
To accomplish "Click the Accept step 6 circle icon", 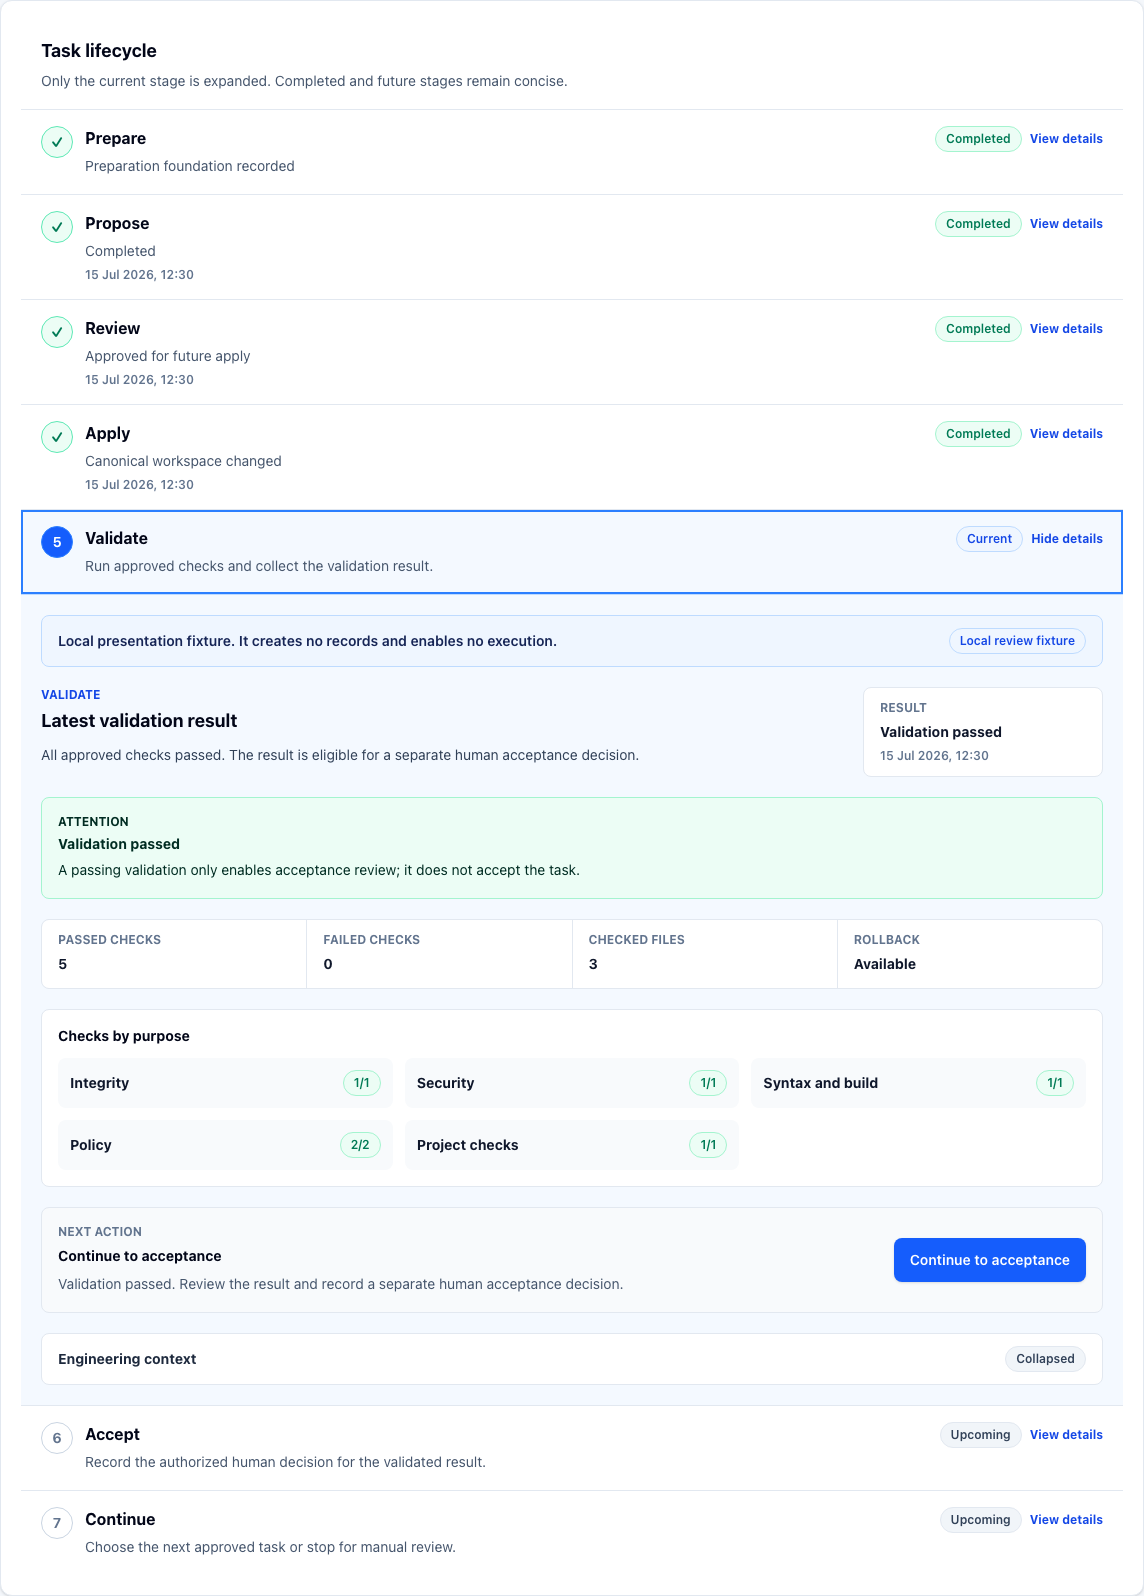I will click(57, 1438).
